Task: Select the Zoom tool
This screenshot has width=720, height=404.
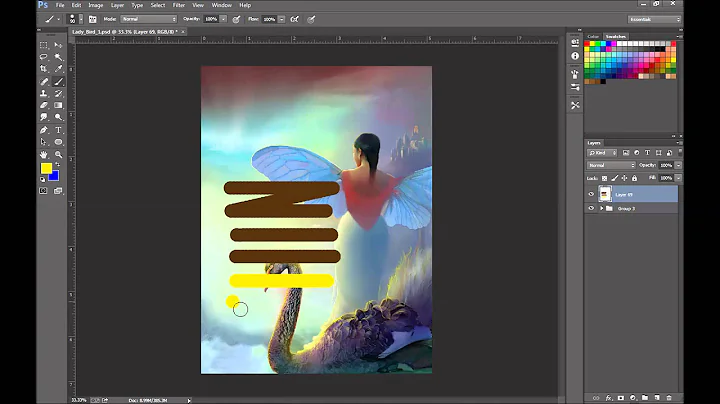Action: 58,155
